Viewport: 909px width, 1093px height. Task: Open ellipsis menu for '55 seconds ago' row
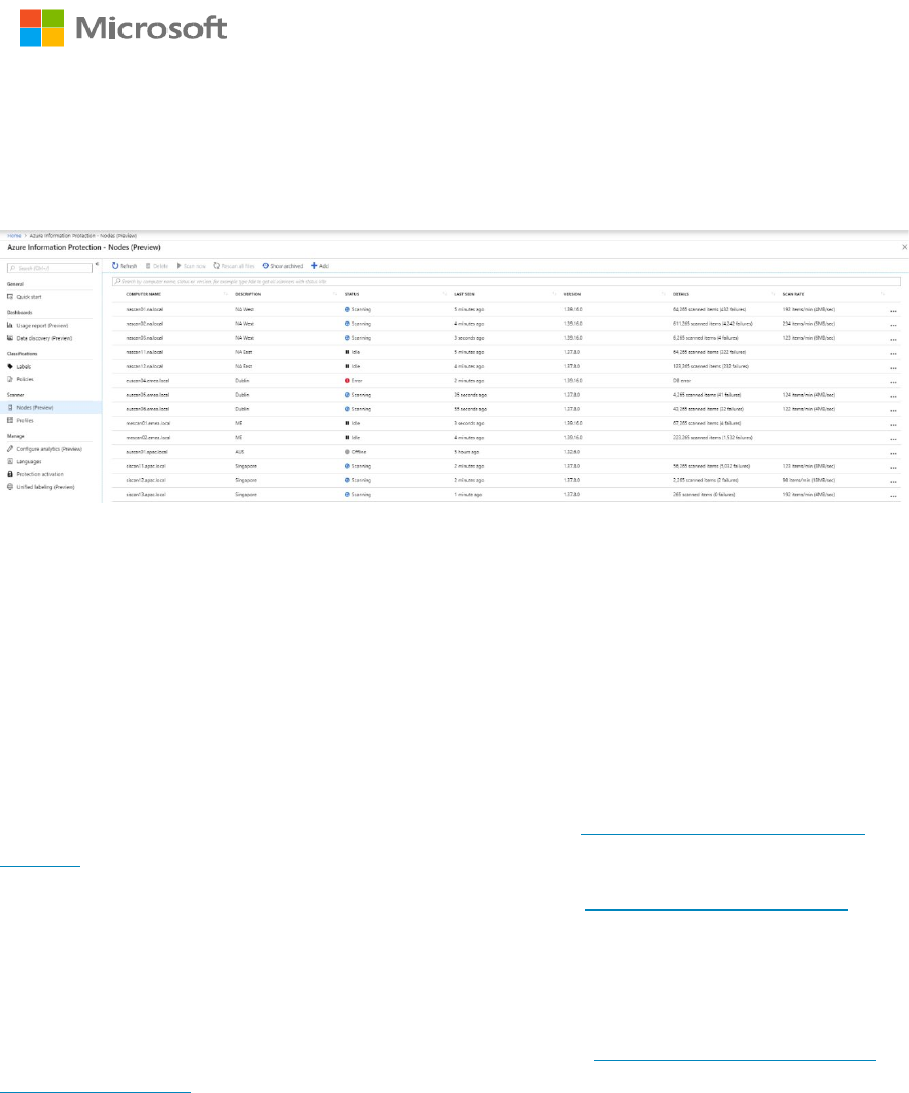point(893,411)
